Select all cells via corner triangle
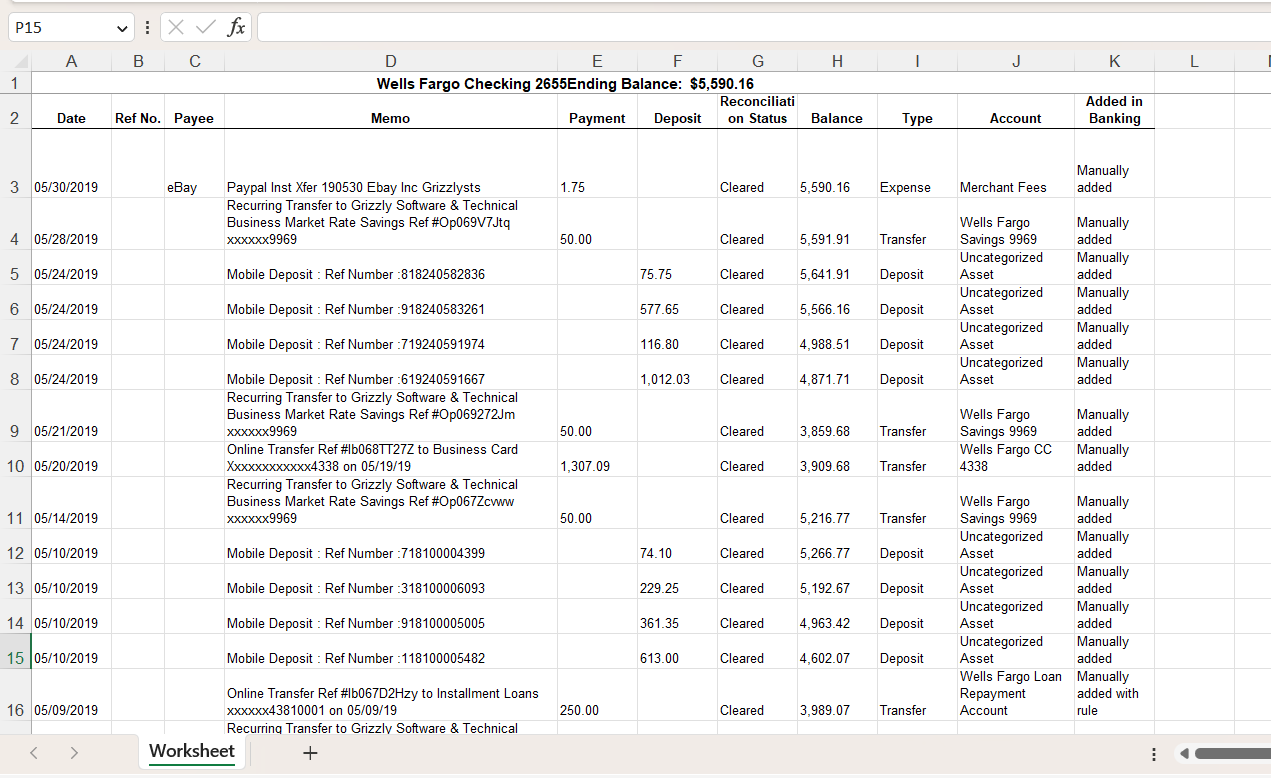The image size is (1271, 778). click(x=16, y=61)
